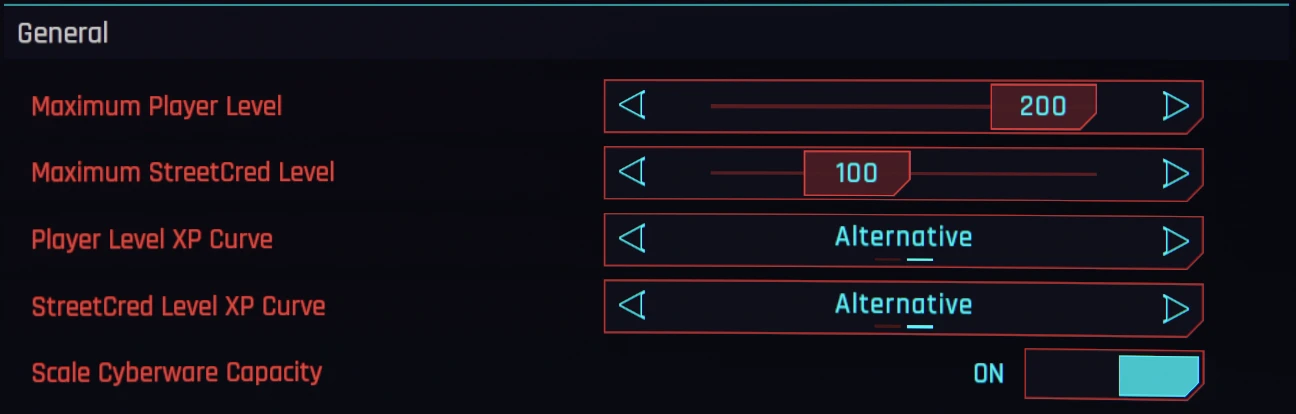1296x414 pixels.
Task: Select the Scale Cyberware Capacity setting label
Action: click(177, 373)
